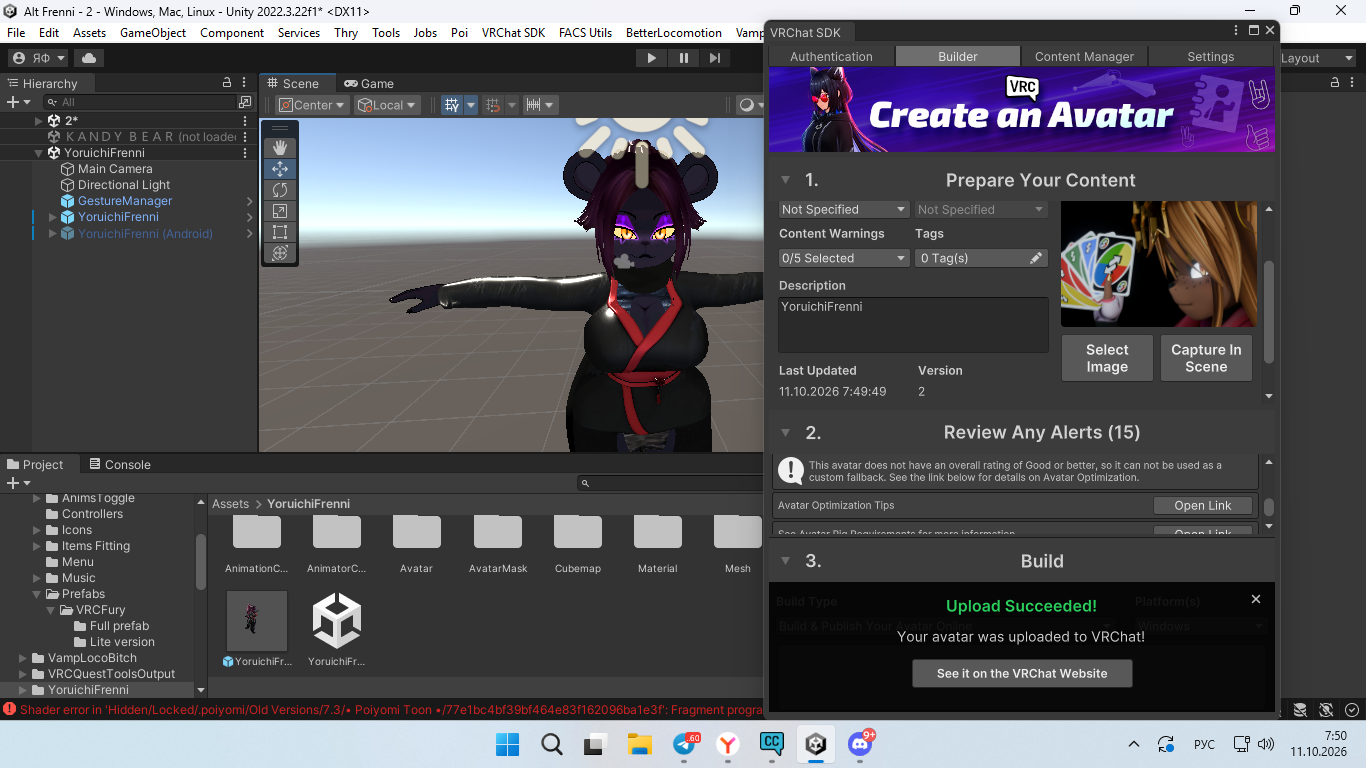Viewport: 1366px width, 768px height.
Task: Open the GameObject menu
Action: (153, 32)
